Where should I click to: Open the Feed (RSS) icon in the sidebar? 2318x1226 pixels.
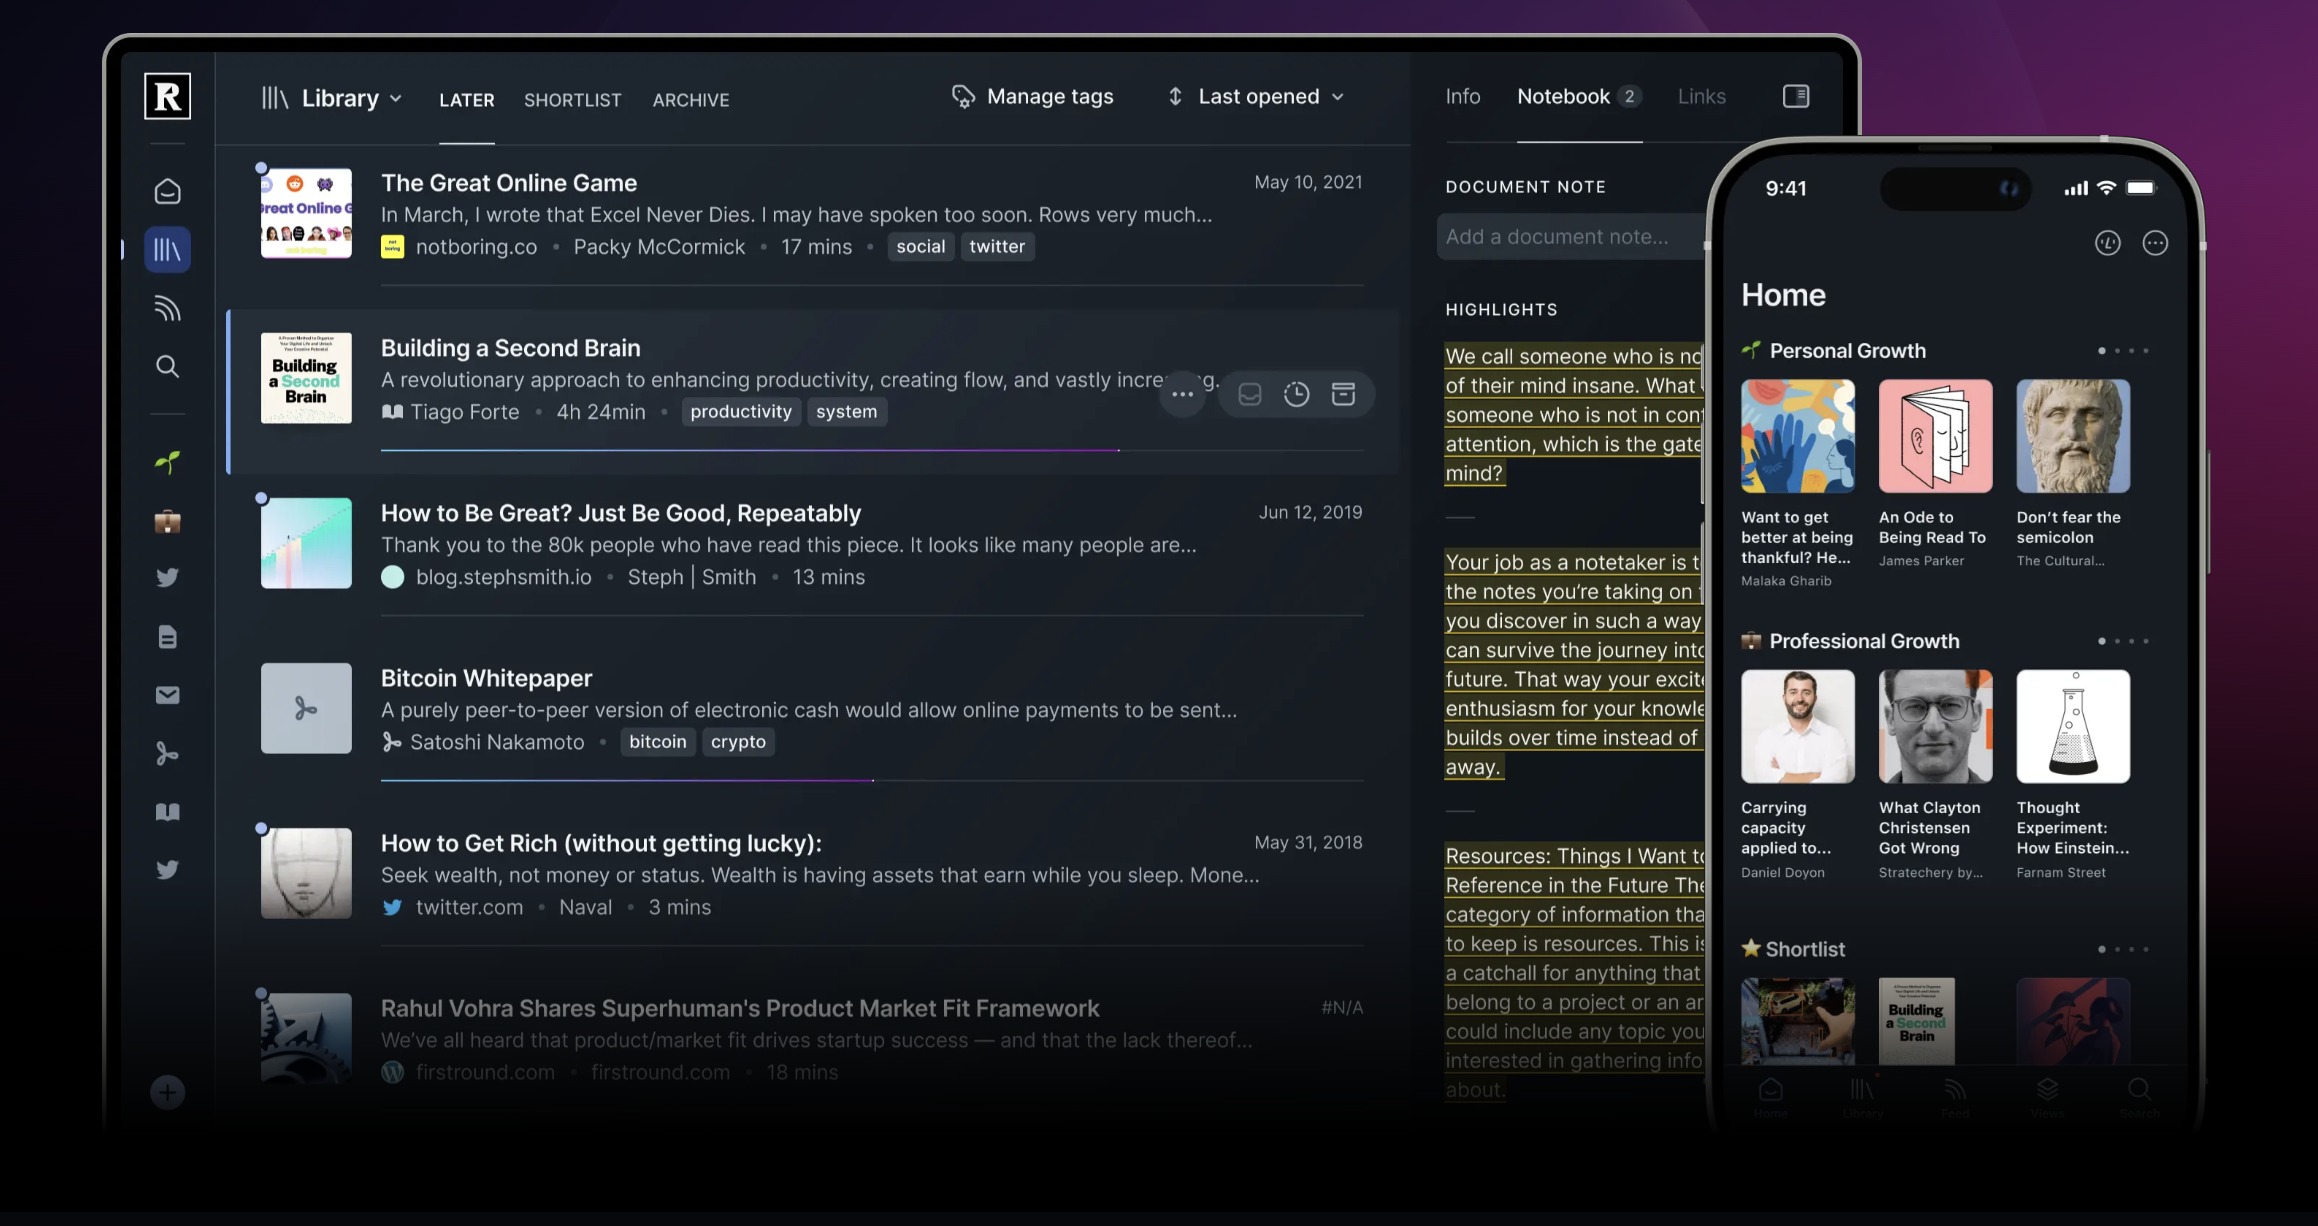[x=167, y=308]
